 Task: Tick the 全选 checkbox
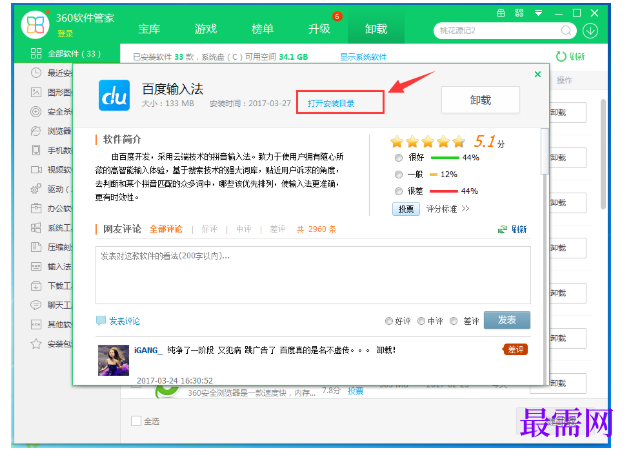(136, 421)
